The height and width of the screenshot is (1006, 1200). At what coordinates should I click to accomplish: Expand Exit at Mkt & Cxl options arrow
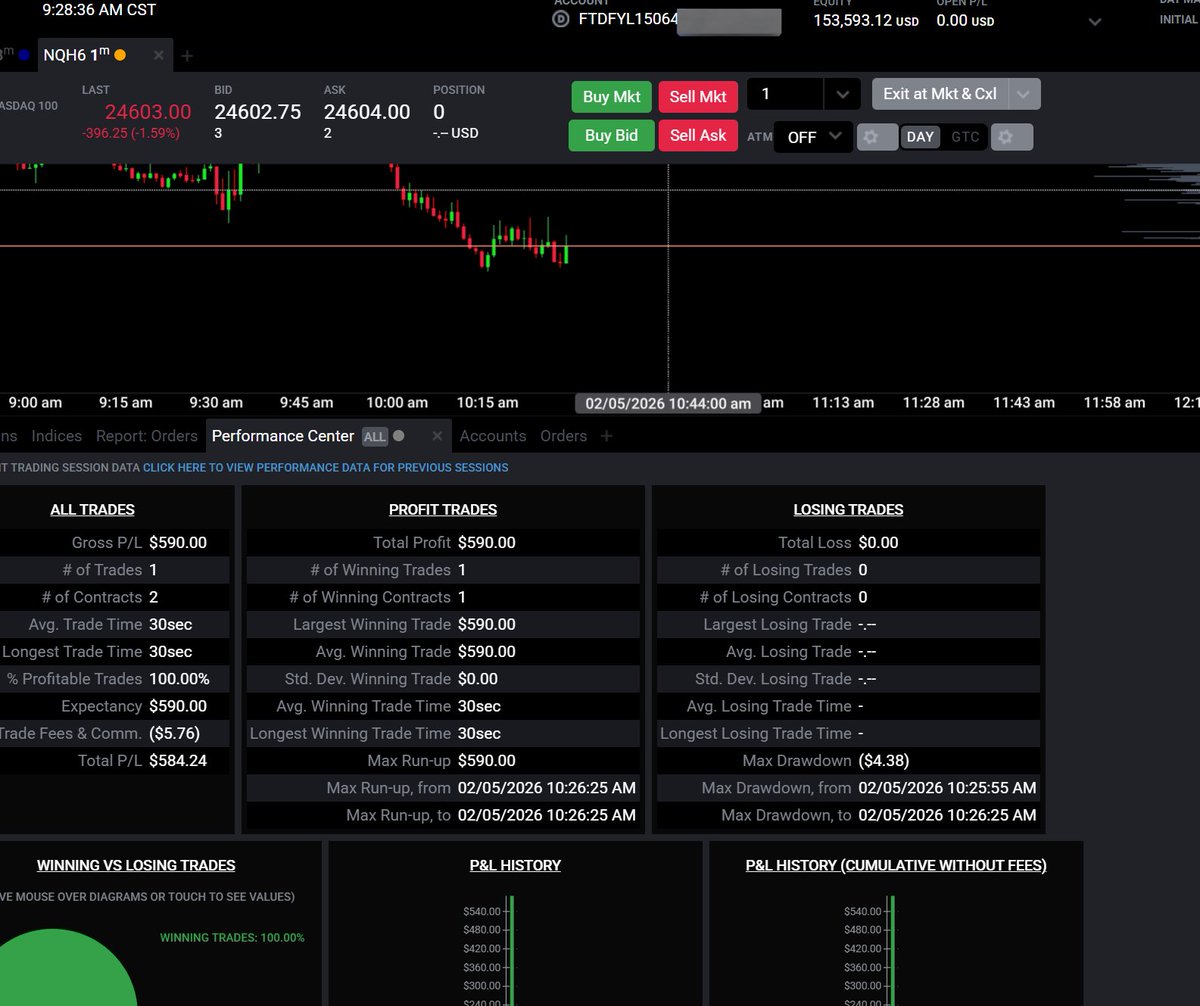tap(1023, 95)
